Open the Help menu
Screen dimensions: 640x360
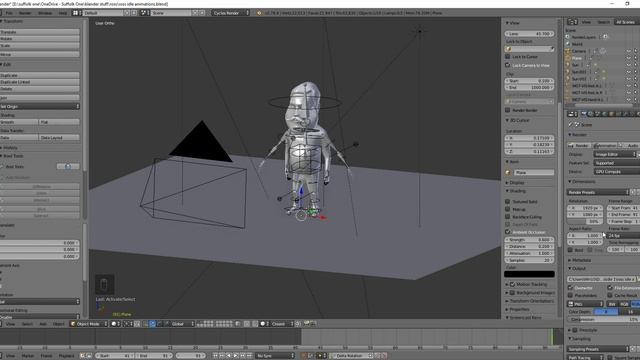click(x=62, y=13)
